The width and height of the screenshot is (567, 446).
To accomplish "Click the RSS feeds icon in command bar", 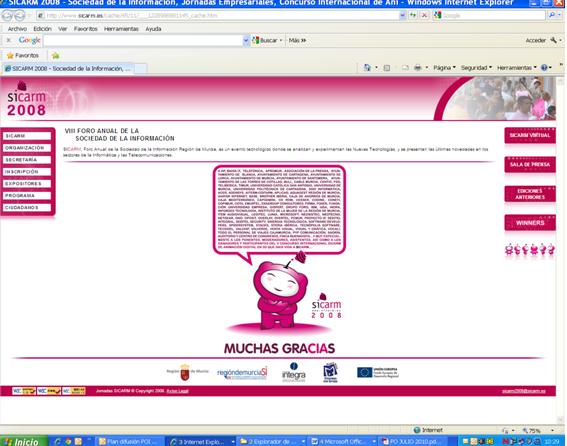I will [x=387, y=68].
